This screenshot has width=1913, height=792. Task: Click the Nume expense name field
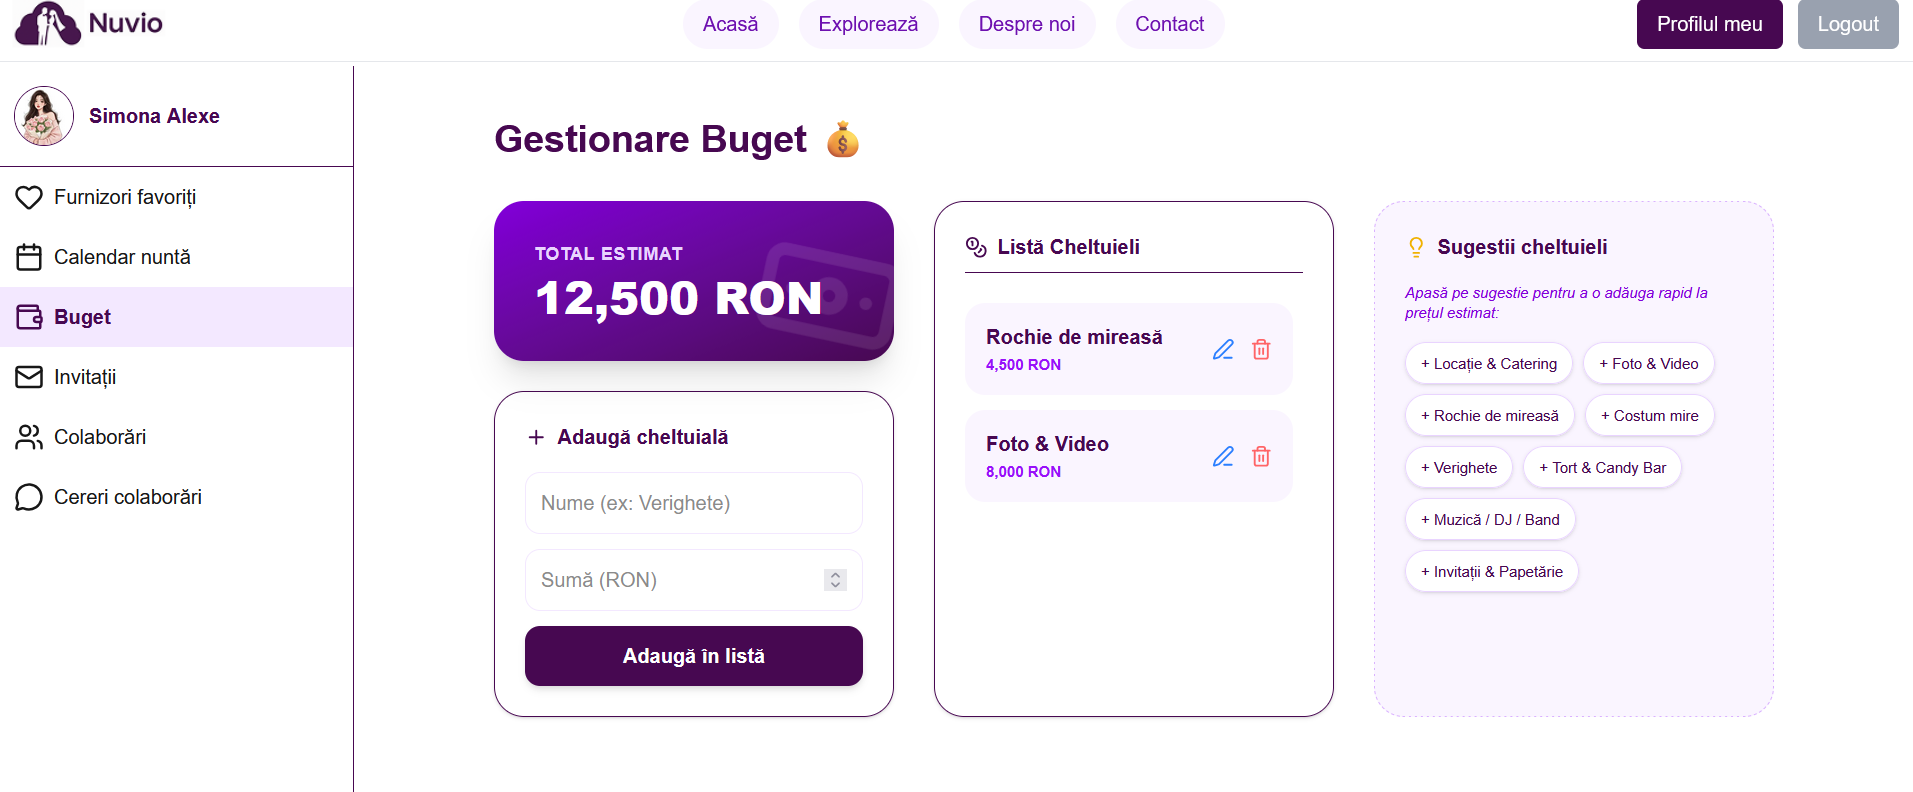tap(693, 503)
